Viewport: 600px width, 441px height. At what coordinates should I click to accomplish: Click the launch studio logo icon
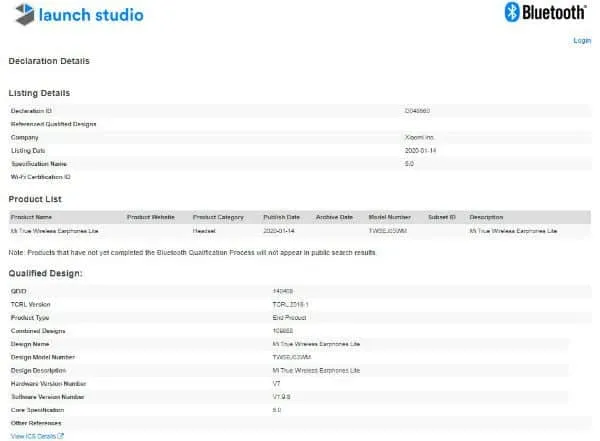(x=23, y=14)
